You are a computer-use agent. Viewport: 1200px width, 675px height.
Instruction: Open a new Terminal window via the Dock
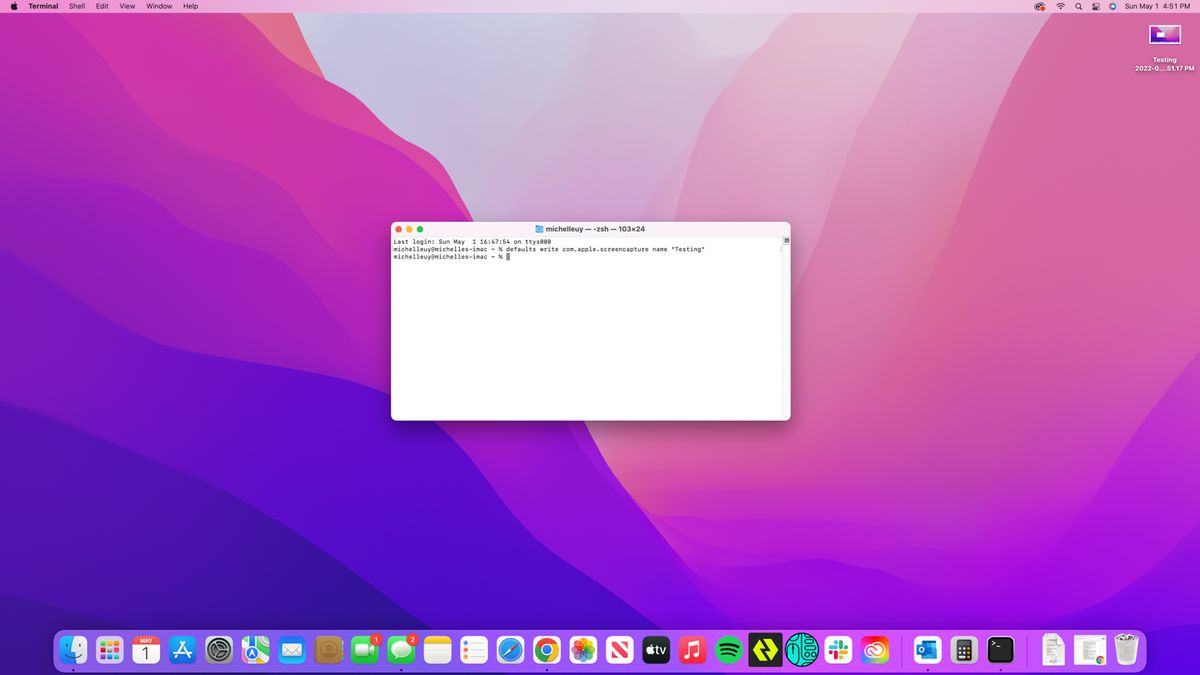click(x=1000, y=649)
